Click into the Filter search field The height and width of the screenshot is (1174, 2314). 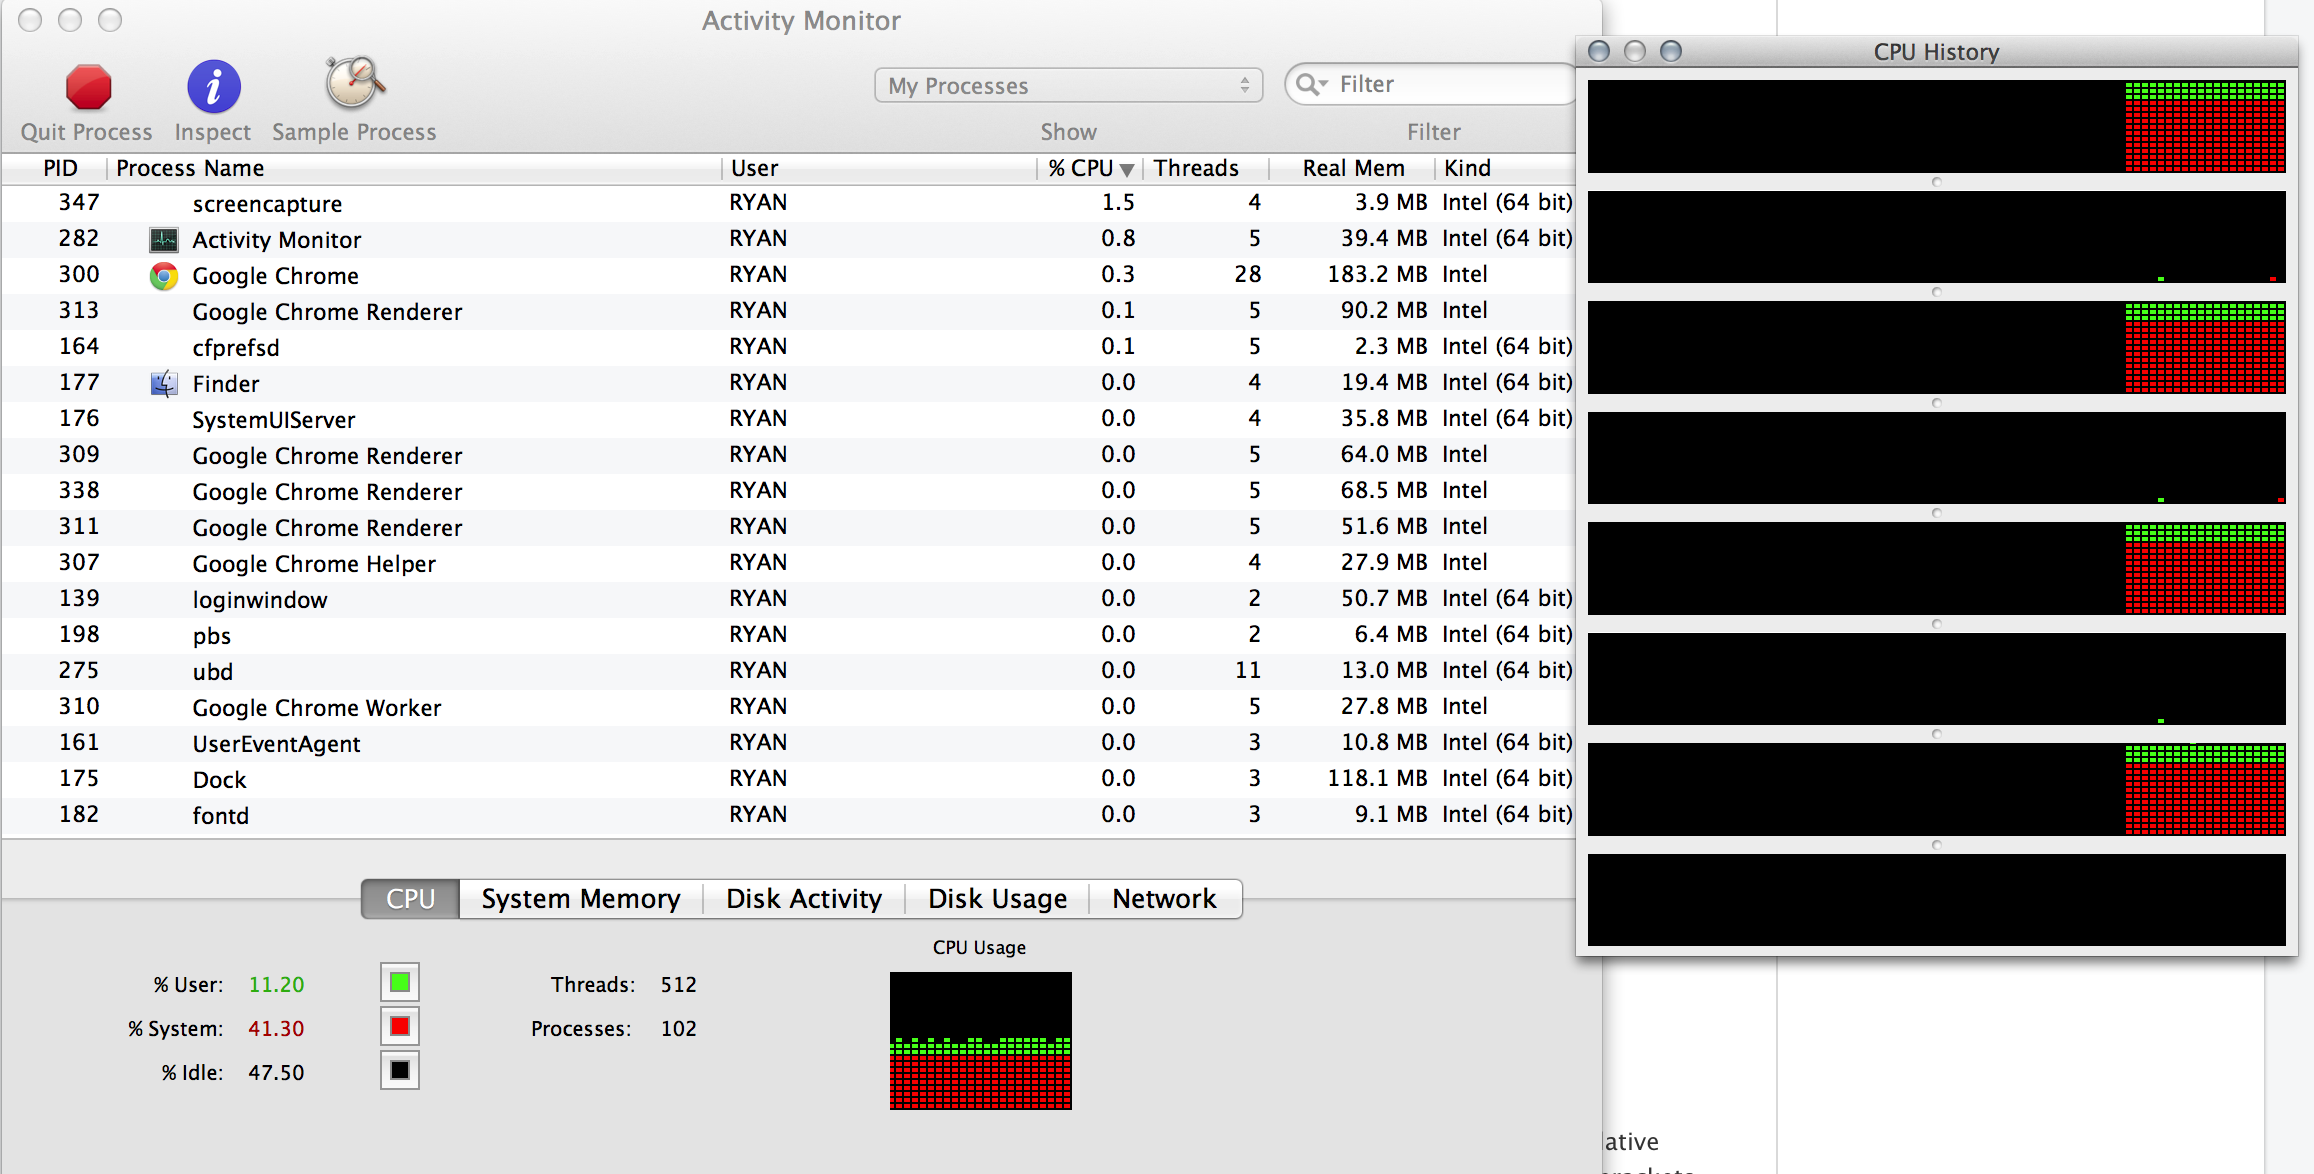point(1450,85)
